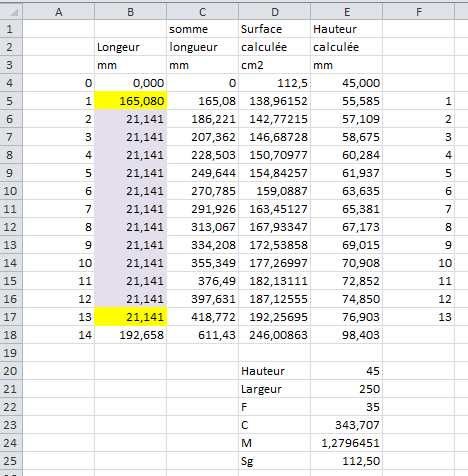Select row 18 header
Viewport: 468px width, 476px height.
click(11, 335)
